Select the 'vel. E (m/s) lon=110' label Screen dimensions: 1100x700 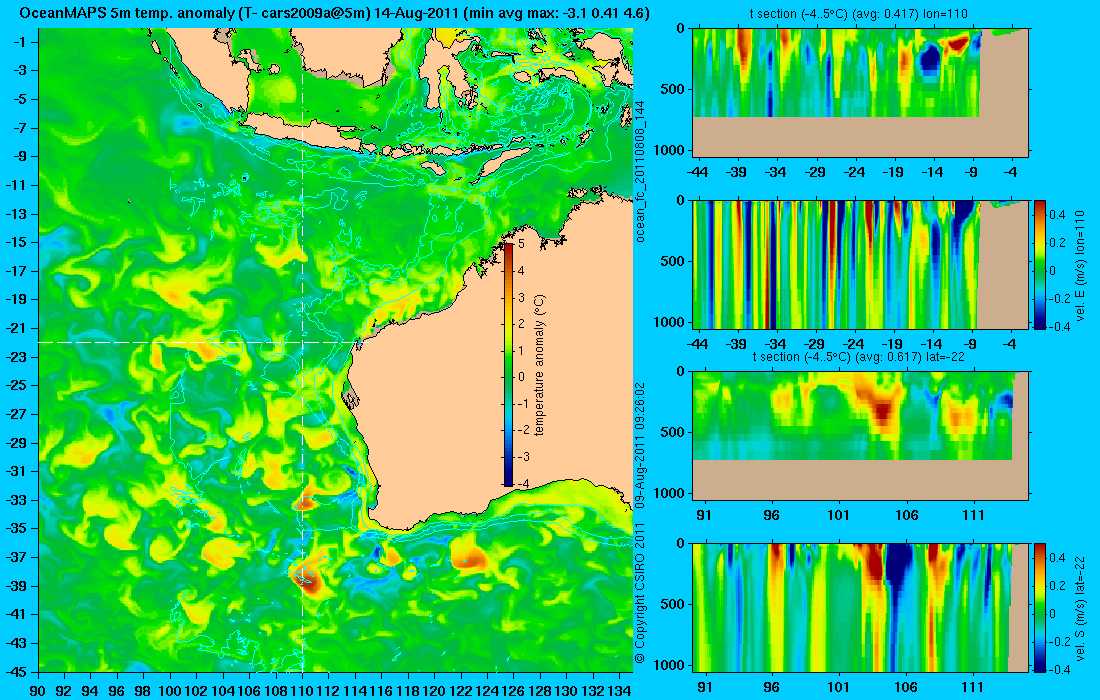[1080, 265]
